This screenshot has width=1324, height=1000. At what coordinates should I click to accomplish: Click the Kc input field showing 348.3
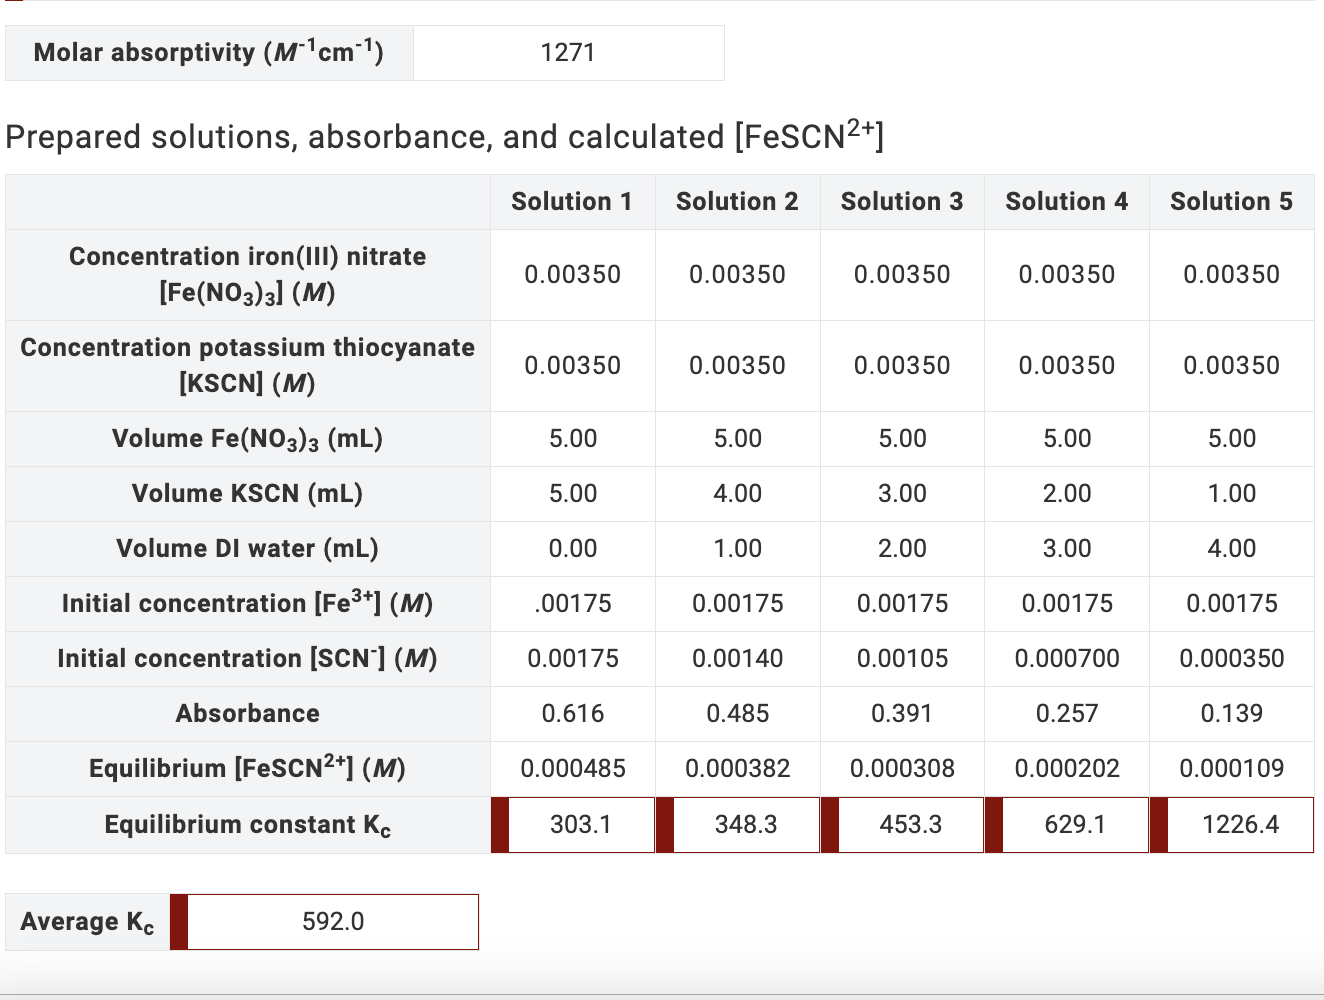tap(745, 824)
